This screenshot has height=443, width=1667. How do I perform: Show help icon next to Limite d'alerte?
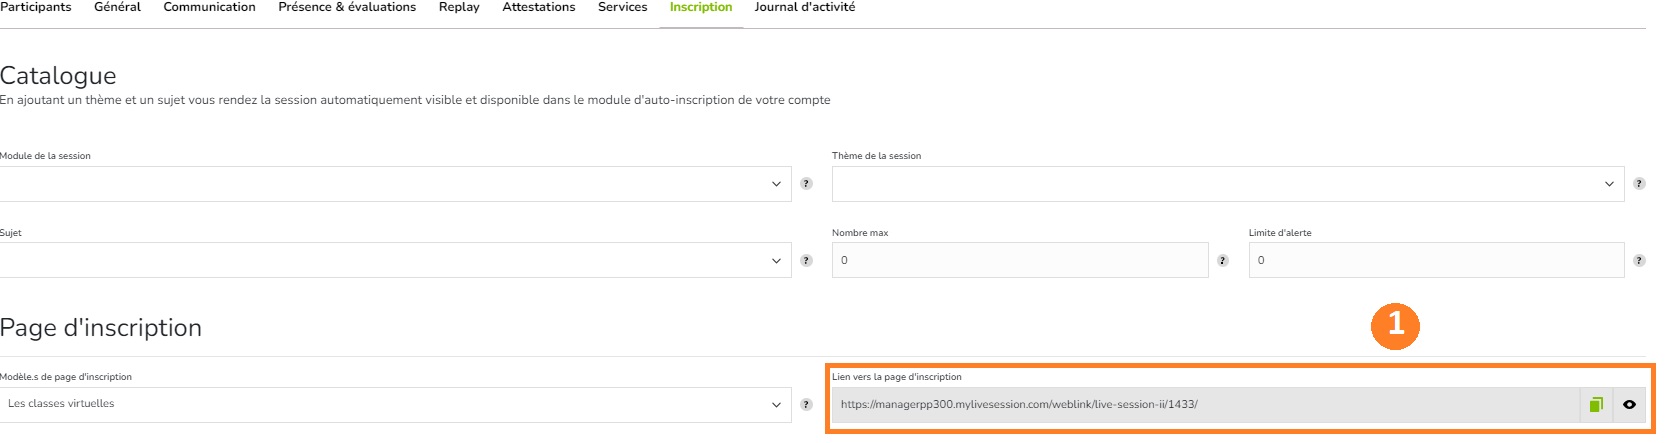coord(1639,261)
